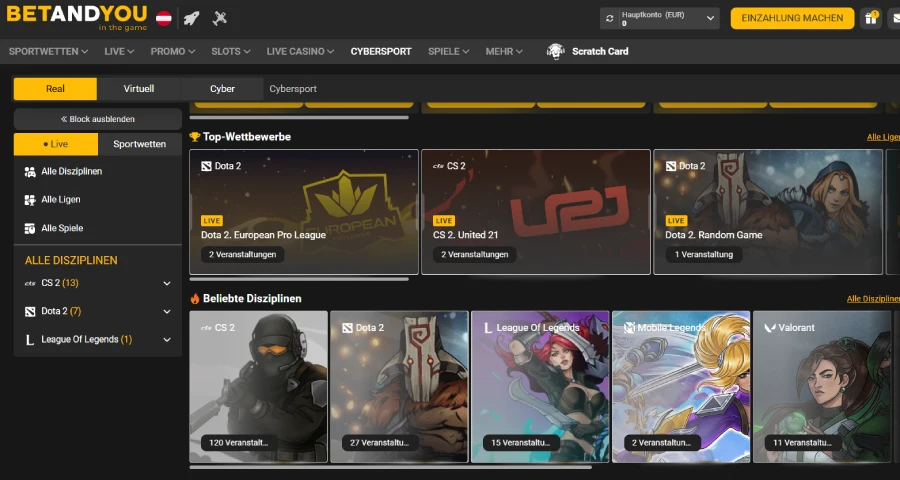Expand League Of Legends (1) chevron
This screenshot has height=480, width=900.
167,340
